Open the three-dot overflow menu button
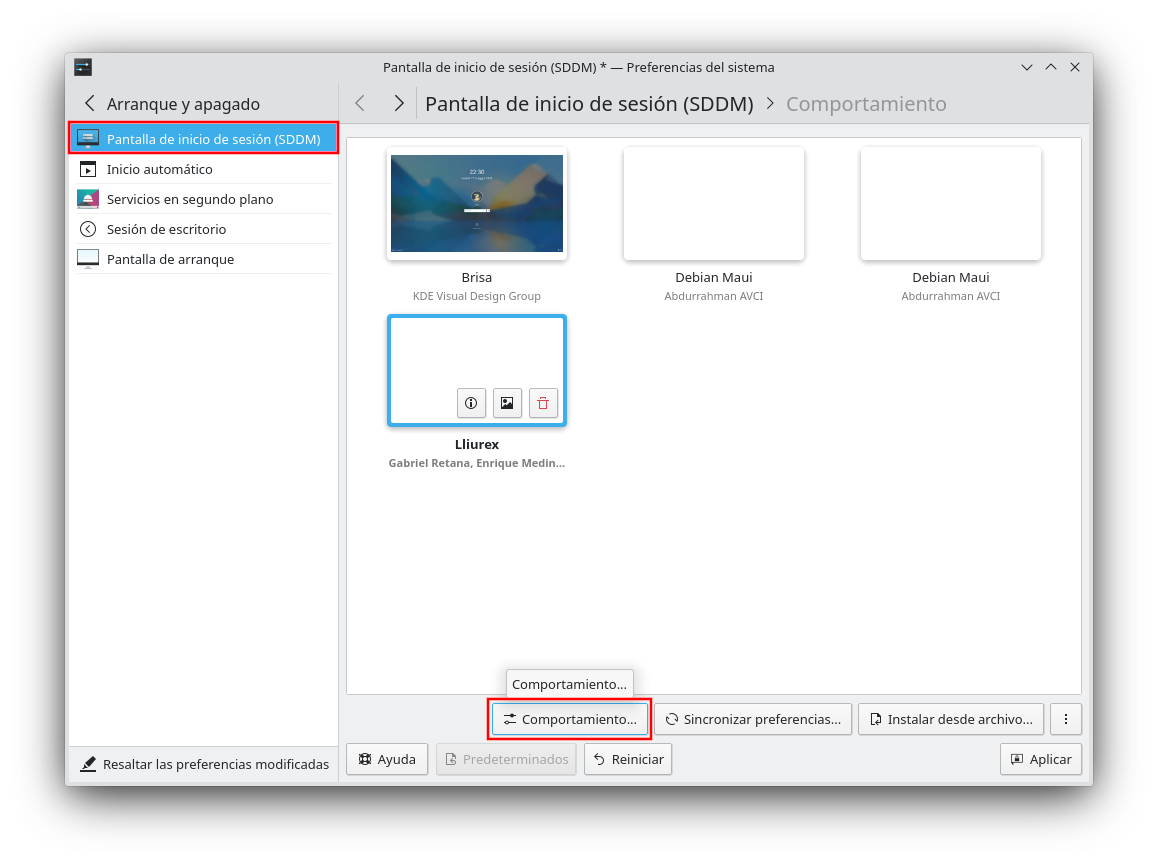 point(1066,719)
